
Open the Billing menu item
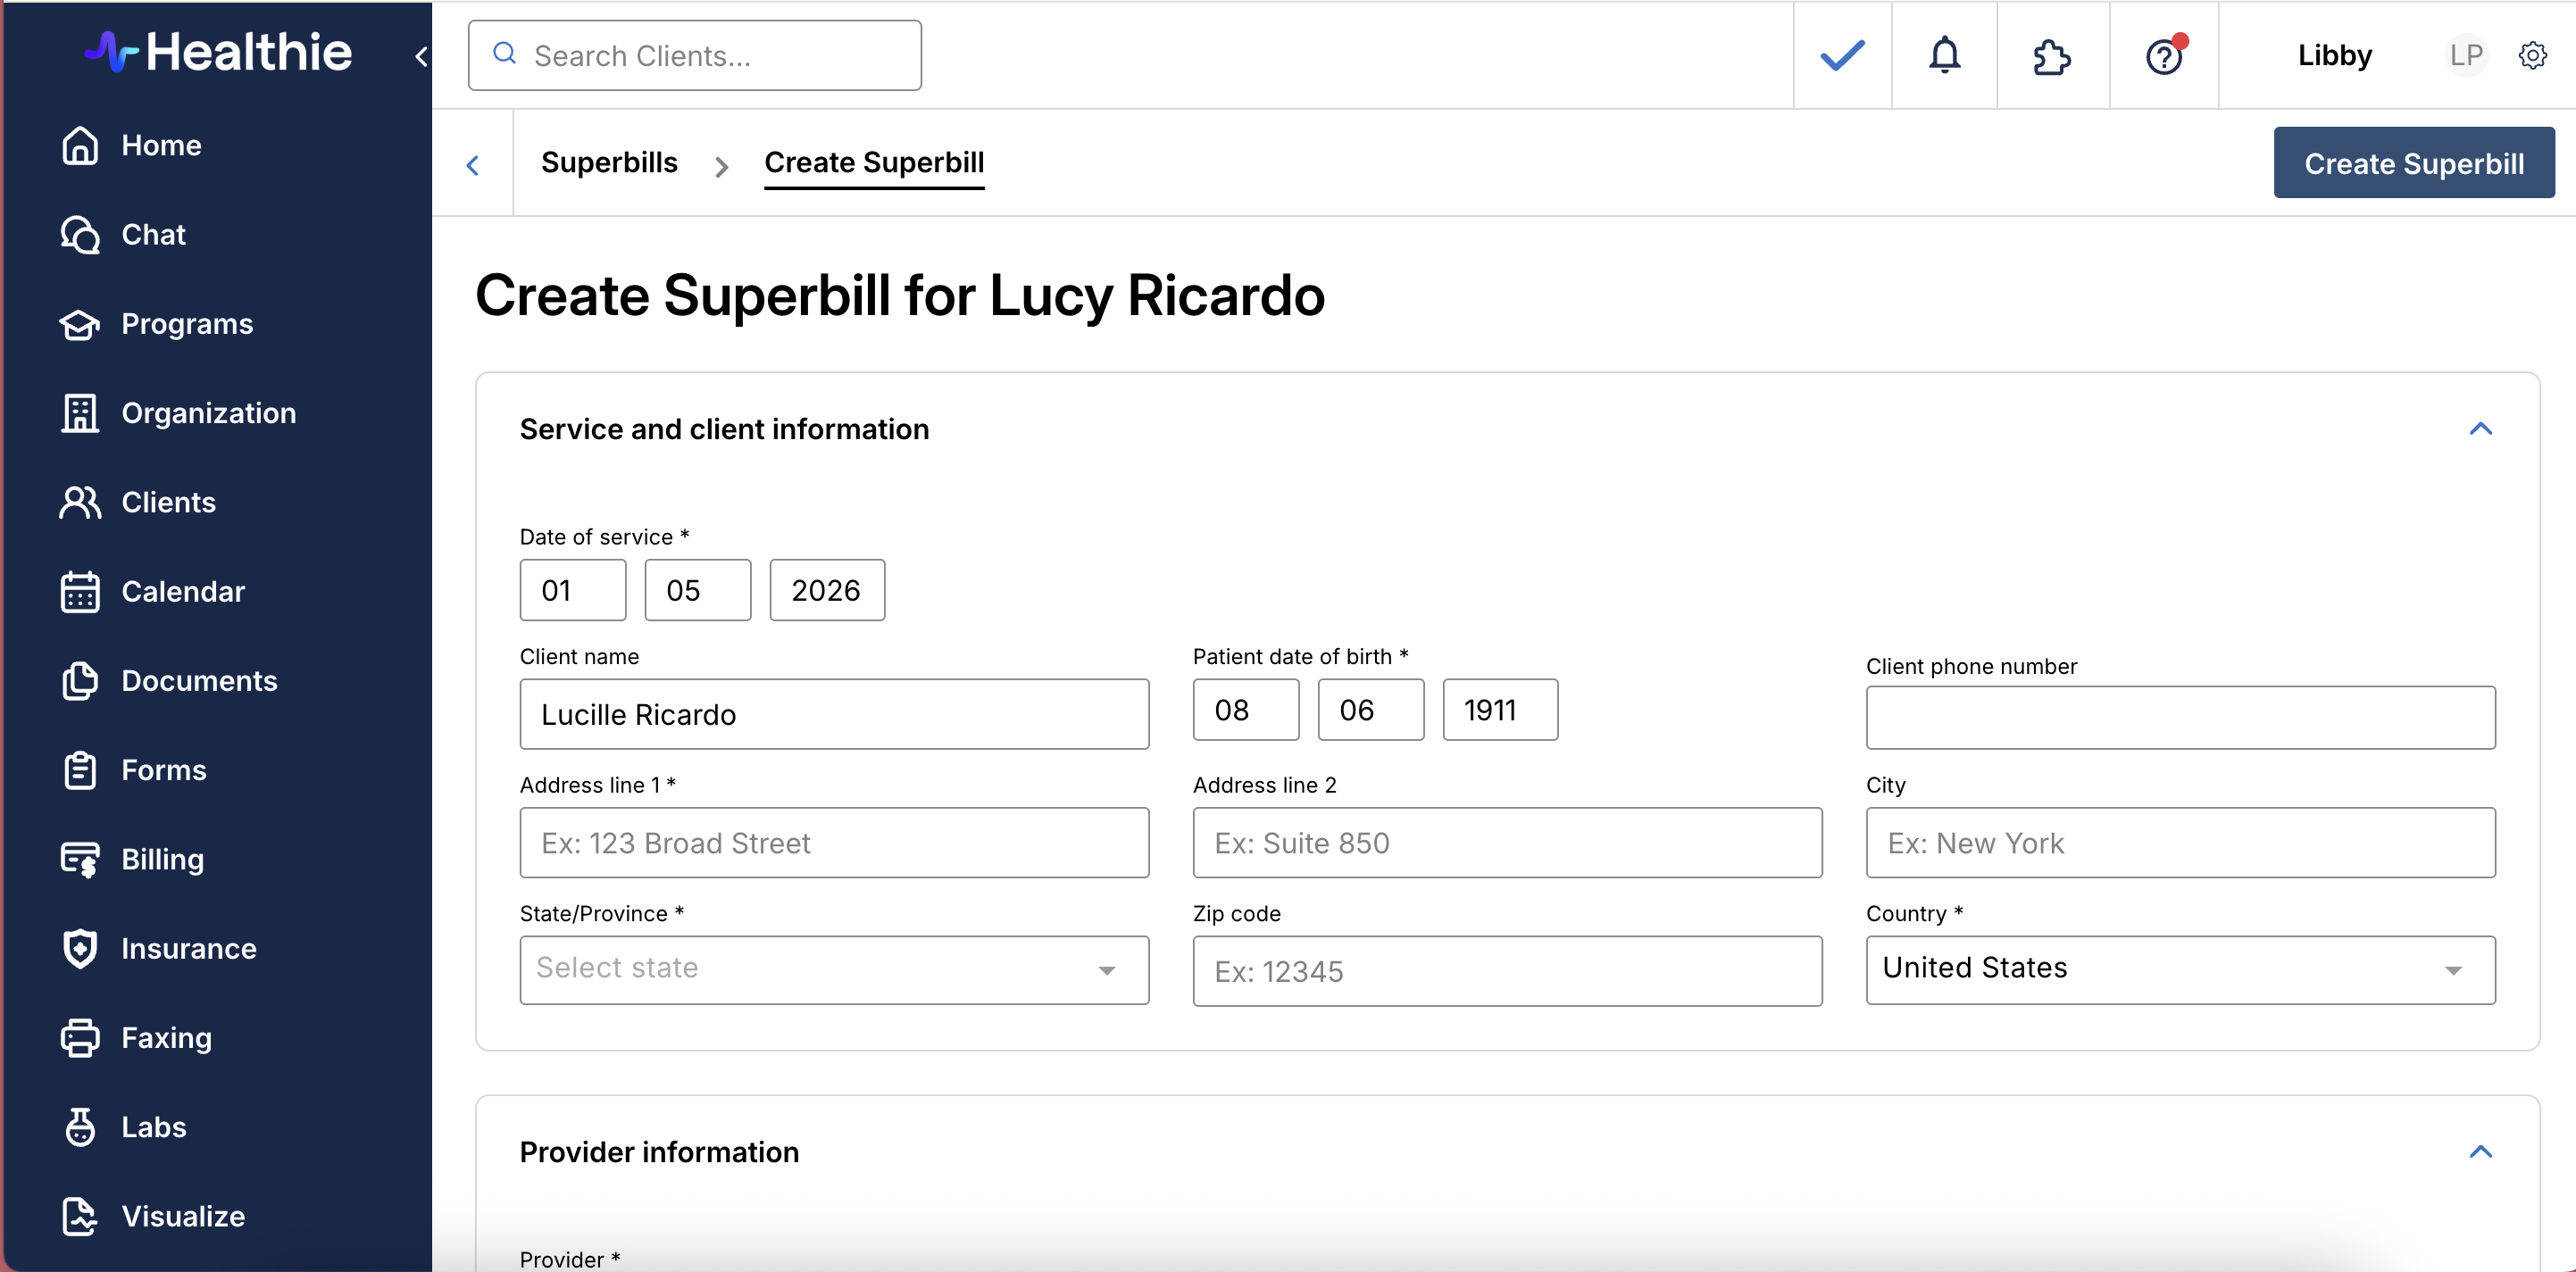(162, 859)
